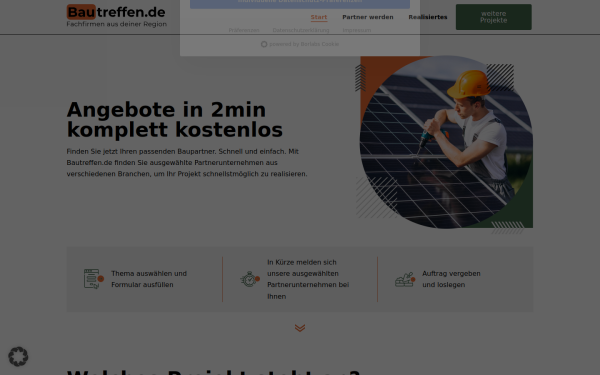The height and width of the screenshot is (375, 600).
Task: Click the 'Auftrag vergeben und loslegen' text
Action: (x=451, y=279)
